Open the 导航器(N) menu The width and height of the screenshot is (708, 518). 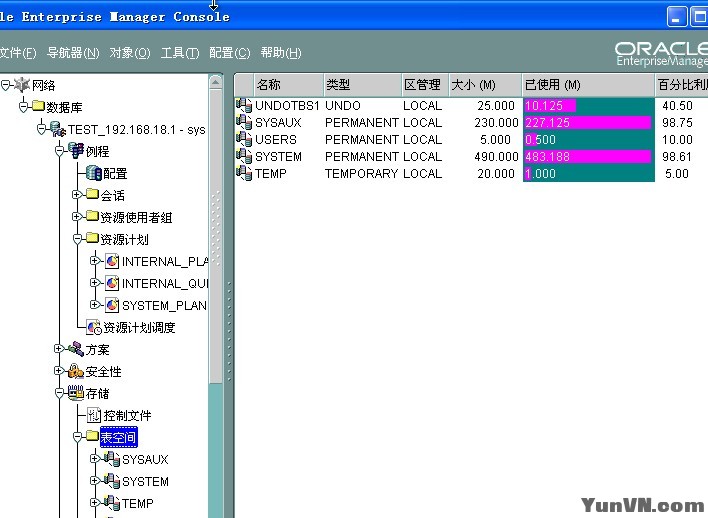(73, 53)
